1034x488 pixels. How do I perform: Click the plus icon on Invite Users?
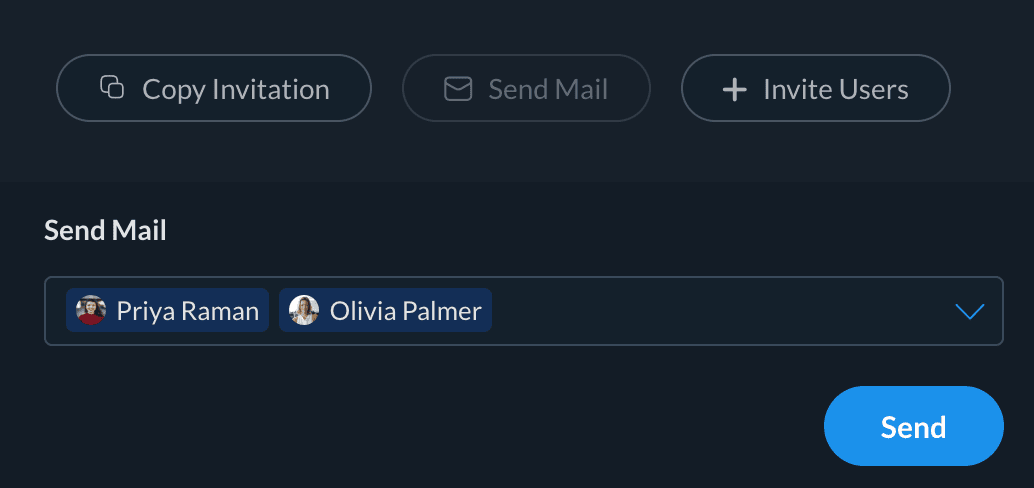pos(735,90)
